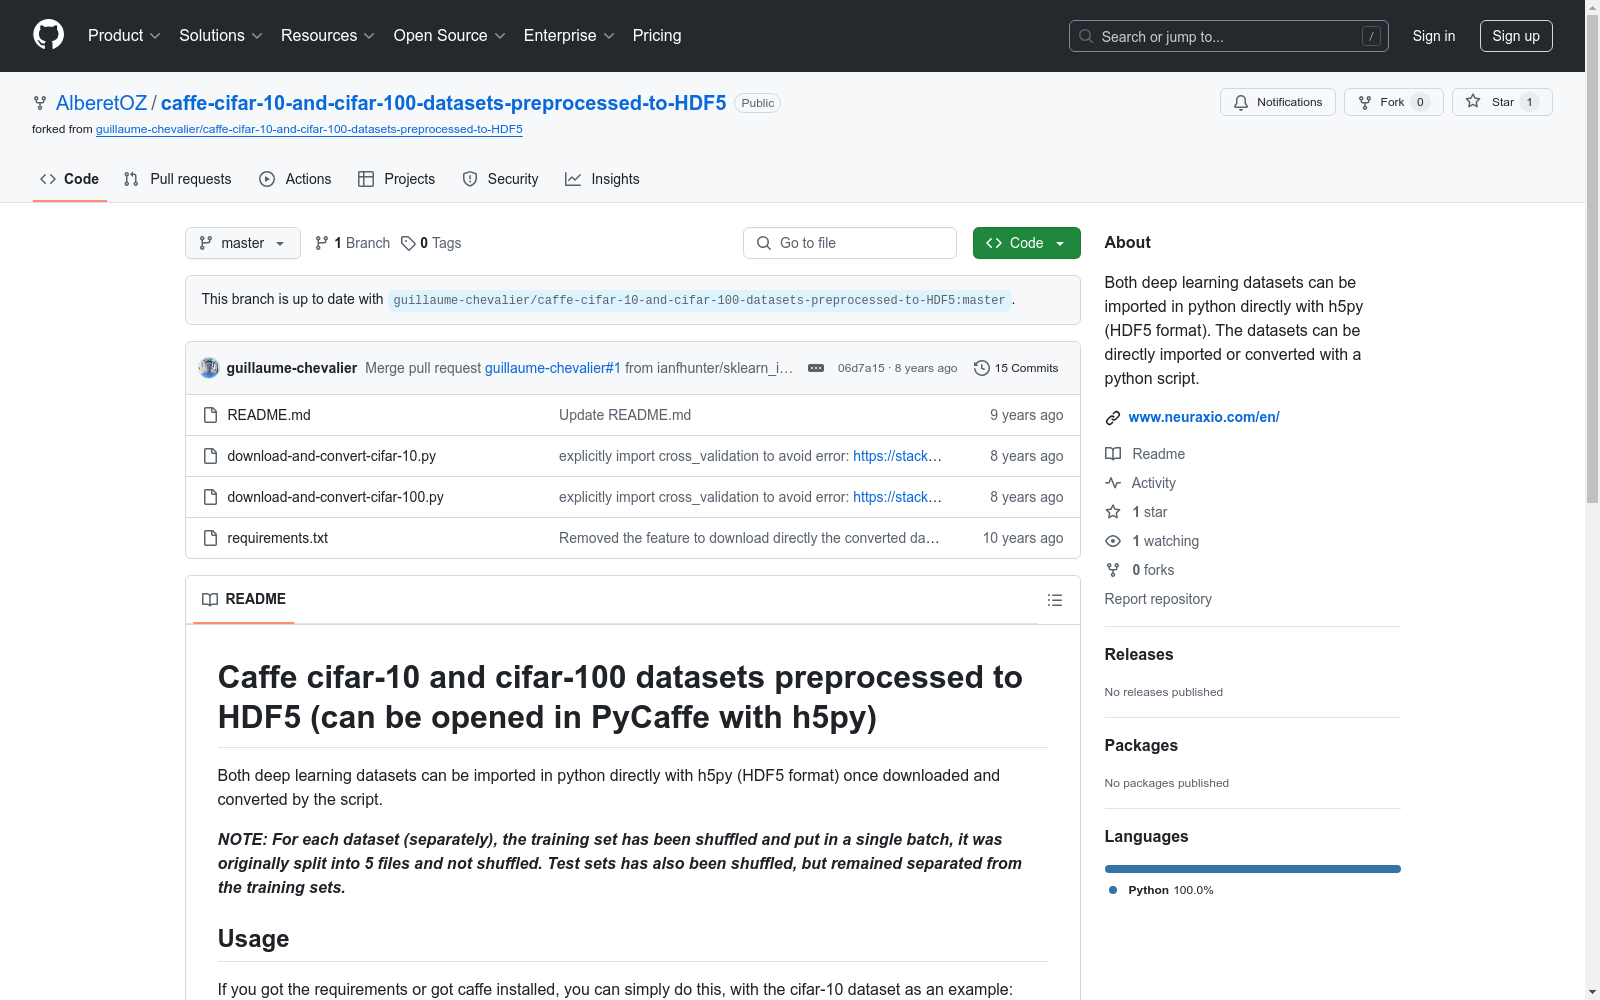Open the Open Source header menu
Image resolution: width=1600 pixels, height=1000 pixels.
click(450, 36)
